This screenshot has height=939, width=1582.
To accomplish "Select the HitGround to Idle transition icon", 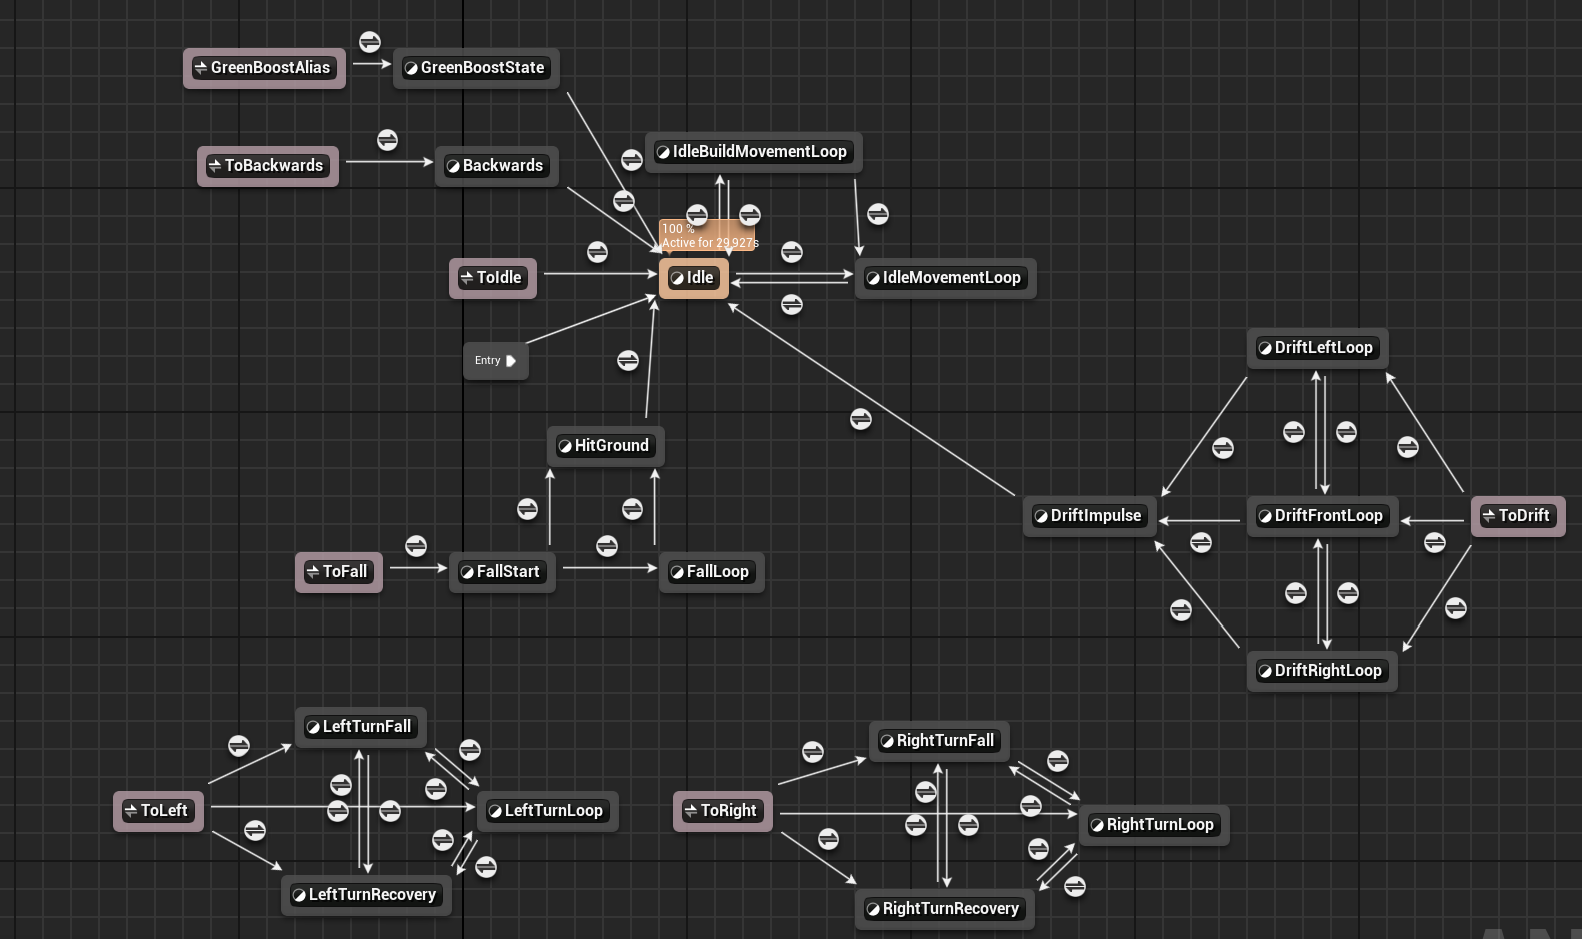I will [628, 360].
